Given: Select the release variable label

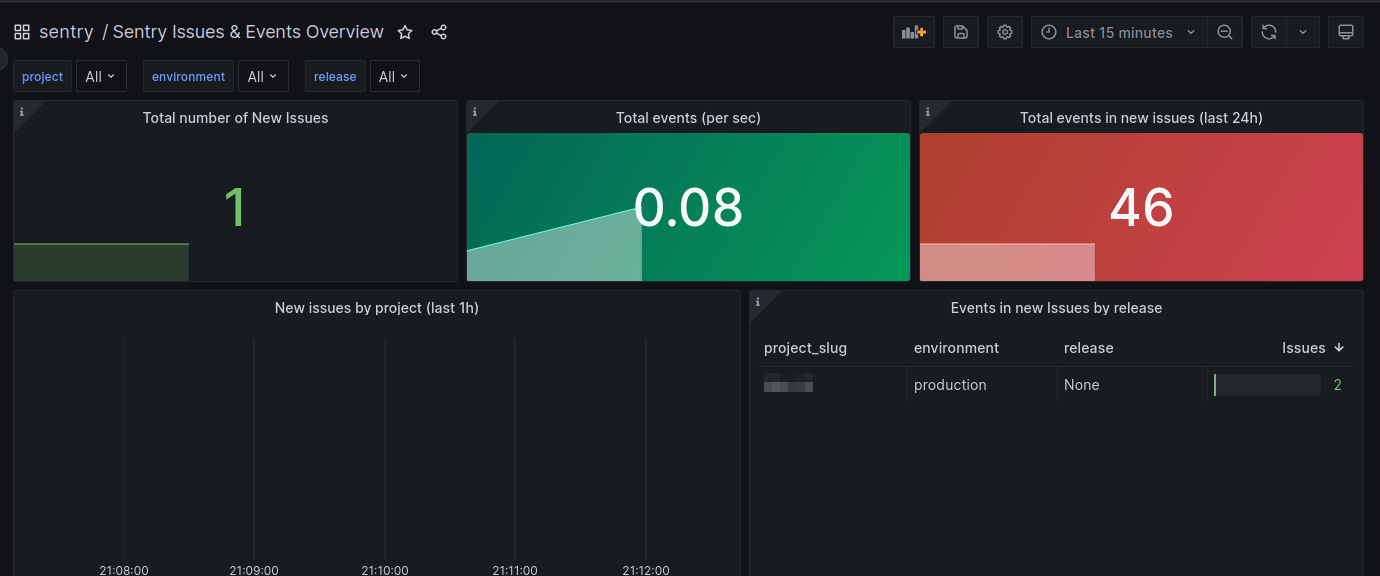Looking at the screenshot, I should tap(334, 76).
